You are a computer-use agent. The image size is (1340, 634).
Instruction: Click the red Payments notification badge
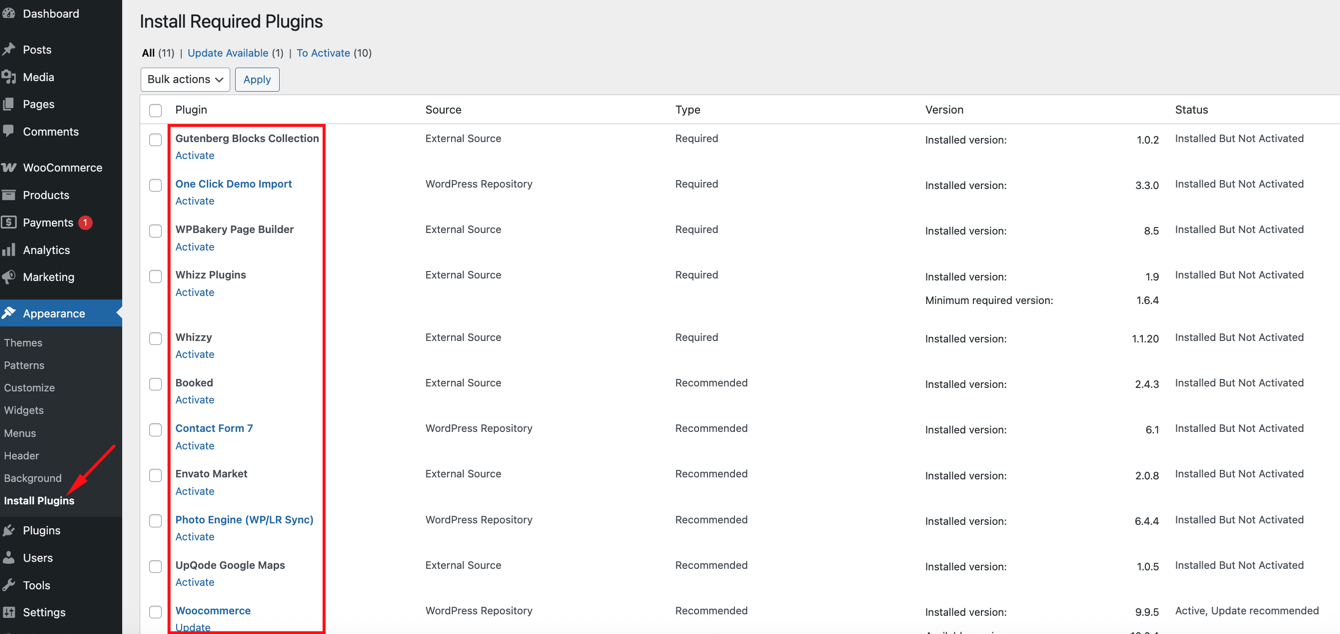(x=85, y=222)
